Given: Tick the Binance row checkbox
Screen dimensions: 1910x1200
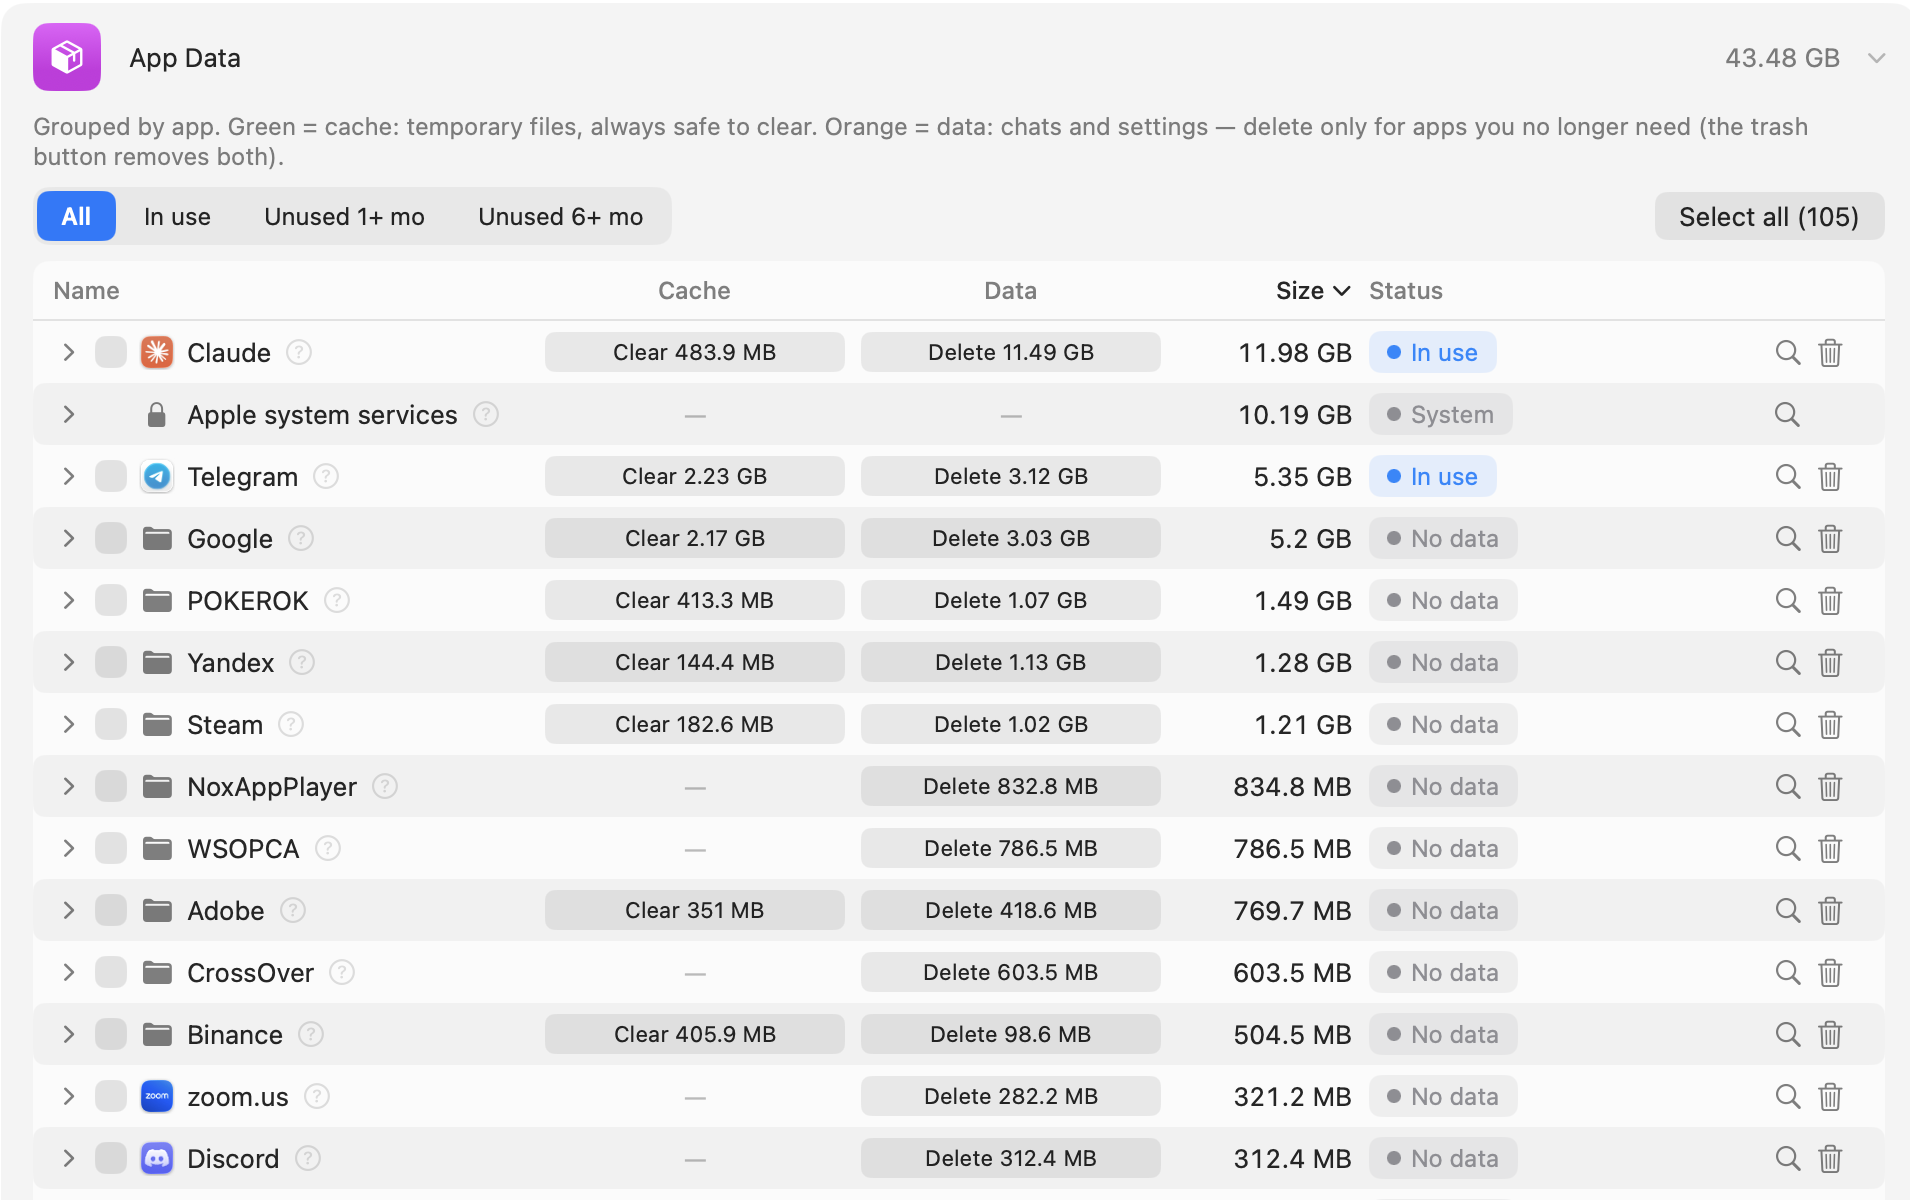Looking at the screenshot, I should [110, 1034].
